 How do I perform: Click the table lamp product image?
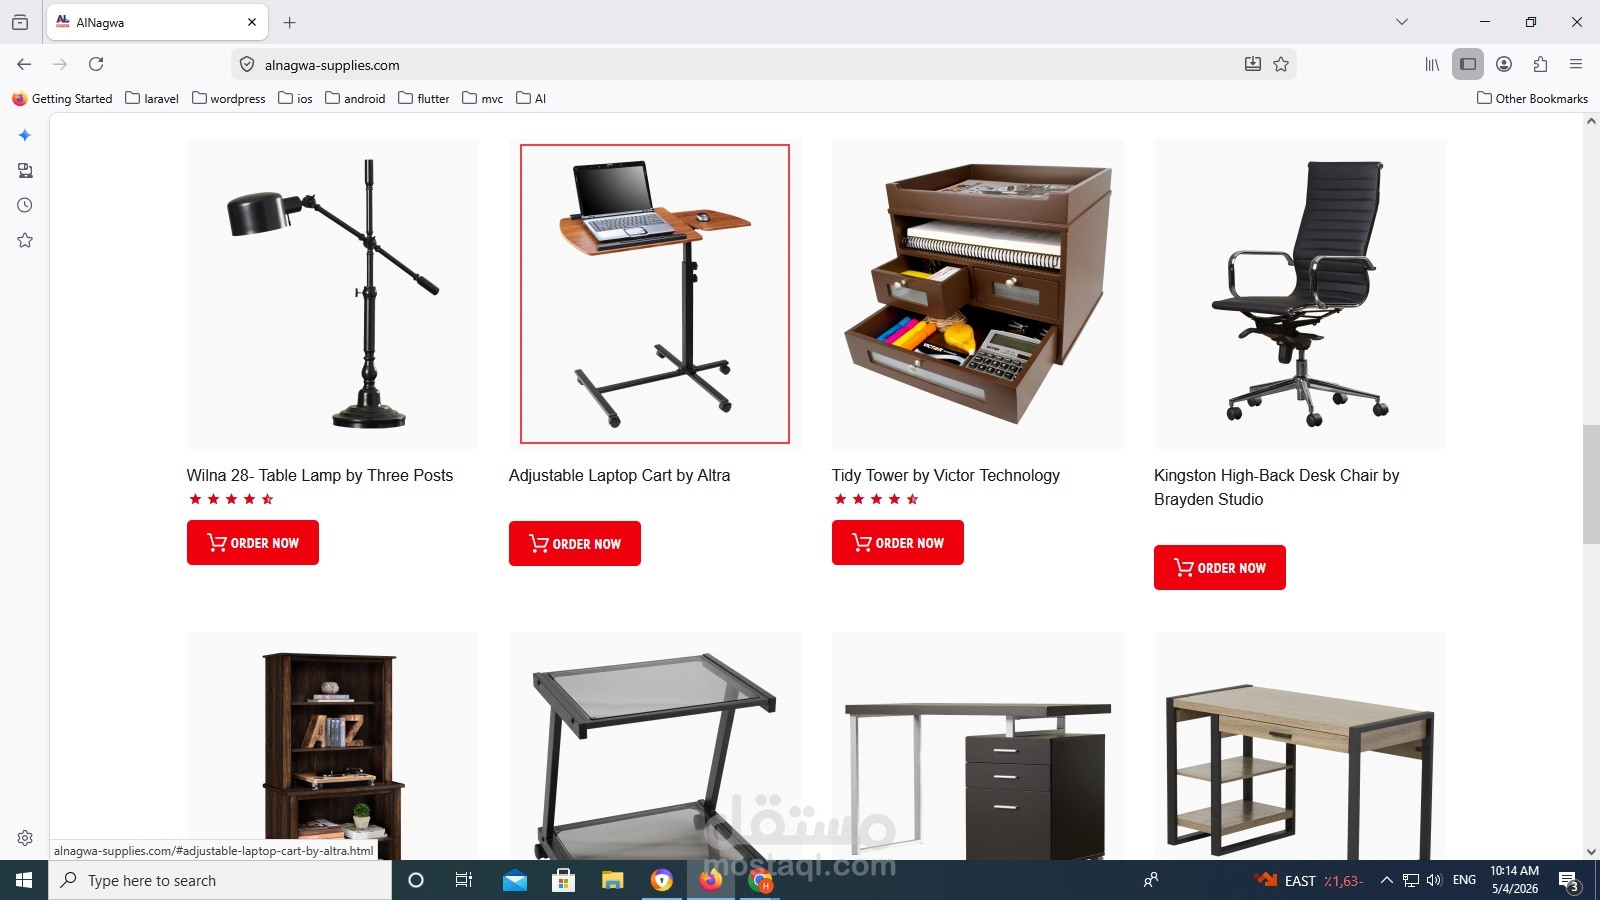(x=333, y=294)
